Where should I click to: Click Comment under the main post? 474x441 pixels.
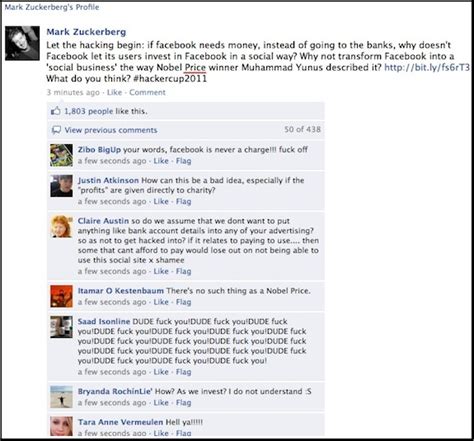click(x=147, y=92)
